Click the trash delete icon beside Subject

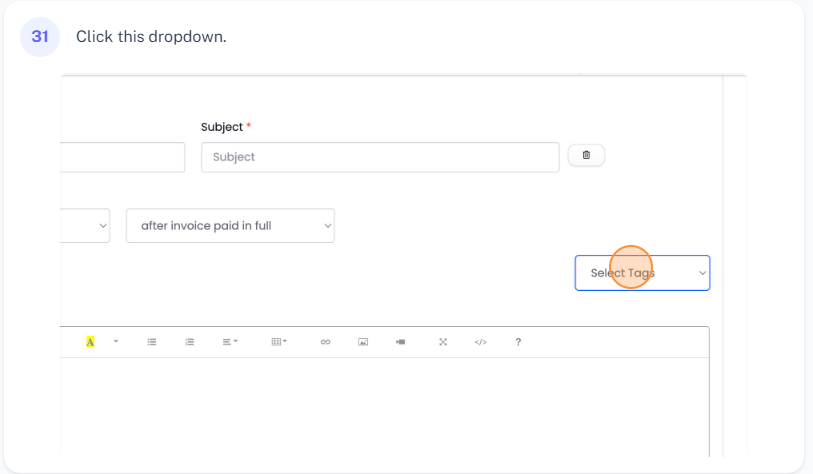586,155
